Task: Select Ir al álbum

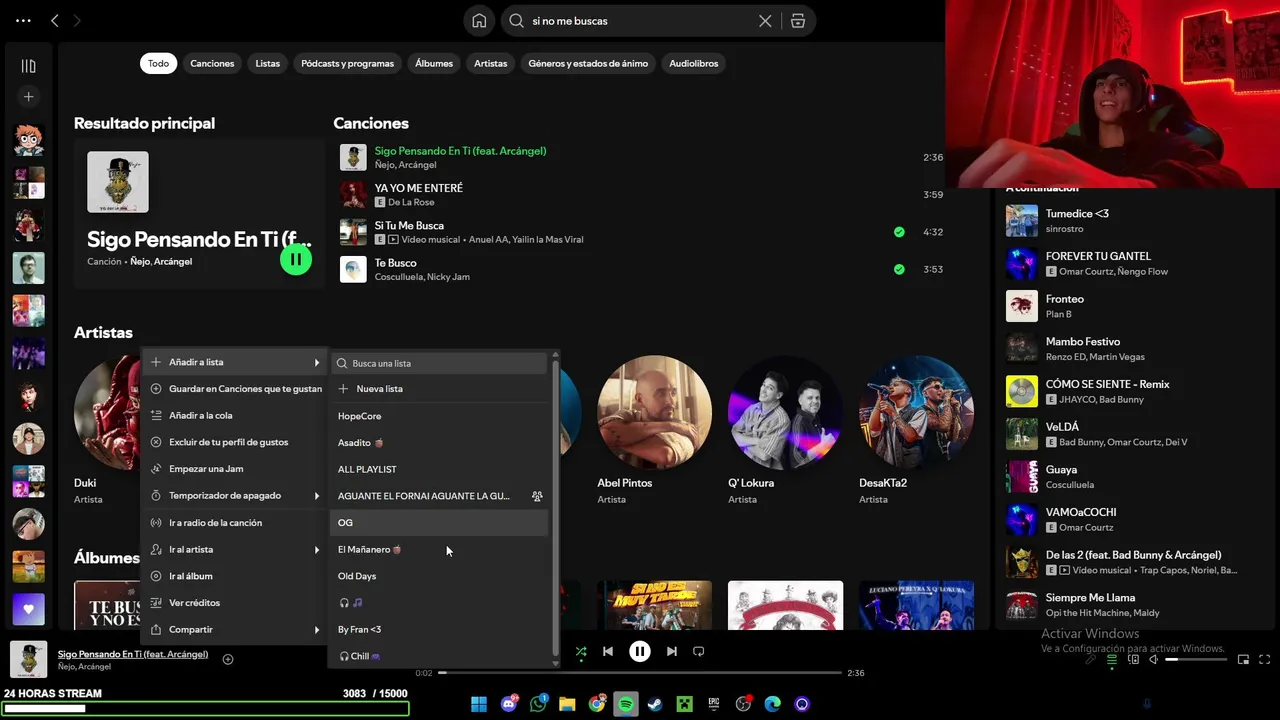Action: (235, 576)
